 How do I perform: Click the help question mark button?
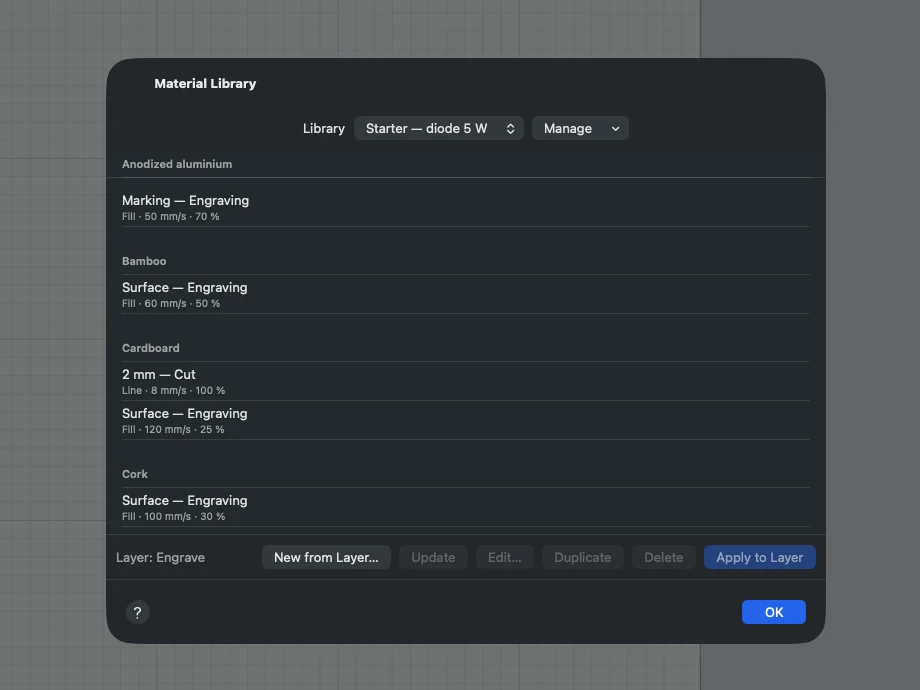(x=137, y=612)
